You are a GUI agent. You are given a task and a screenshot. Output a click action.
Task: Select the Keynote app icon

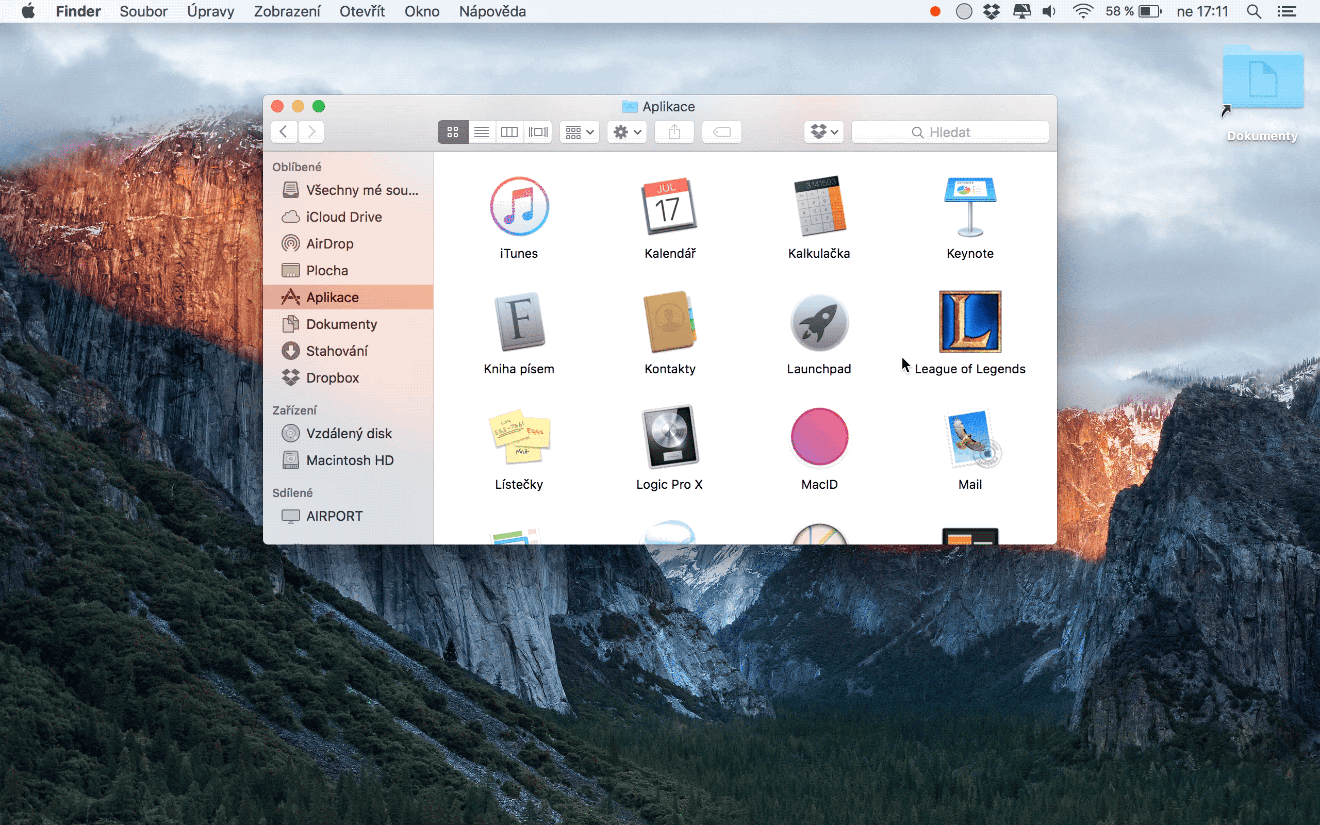pyautogui.click(x=970, y=207)
